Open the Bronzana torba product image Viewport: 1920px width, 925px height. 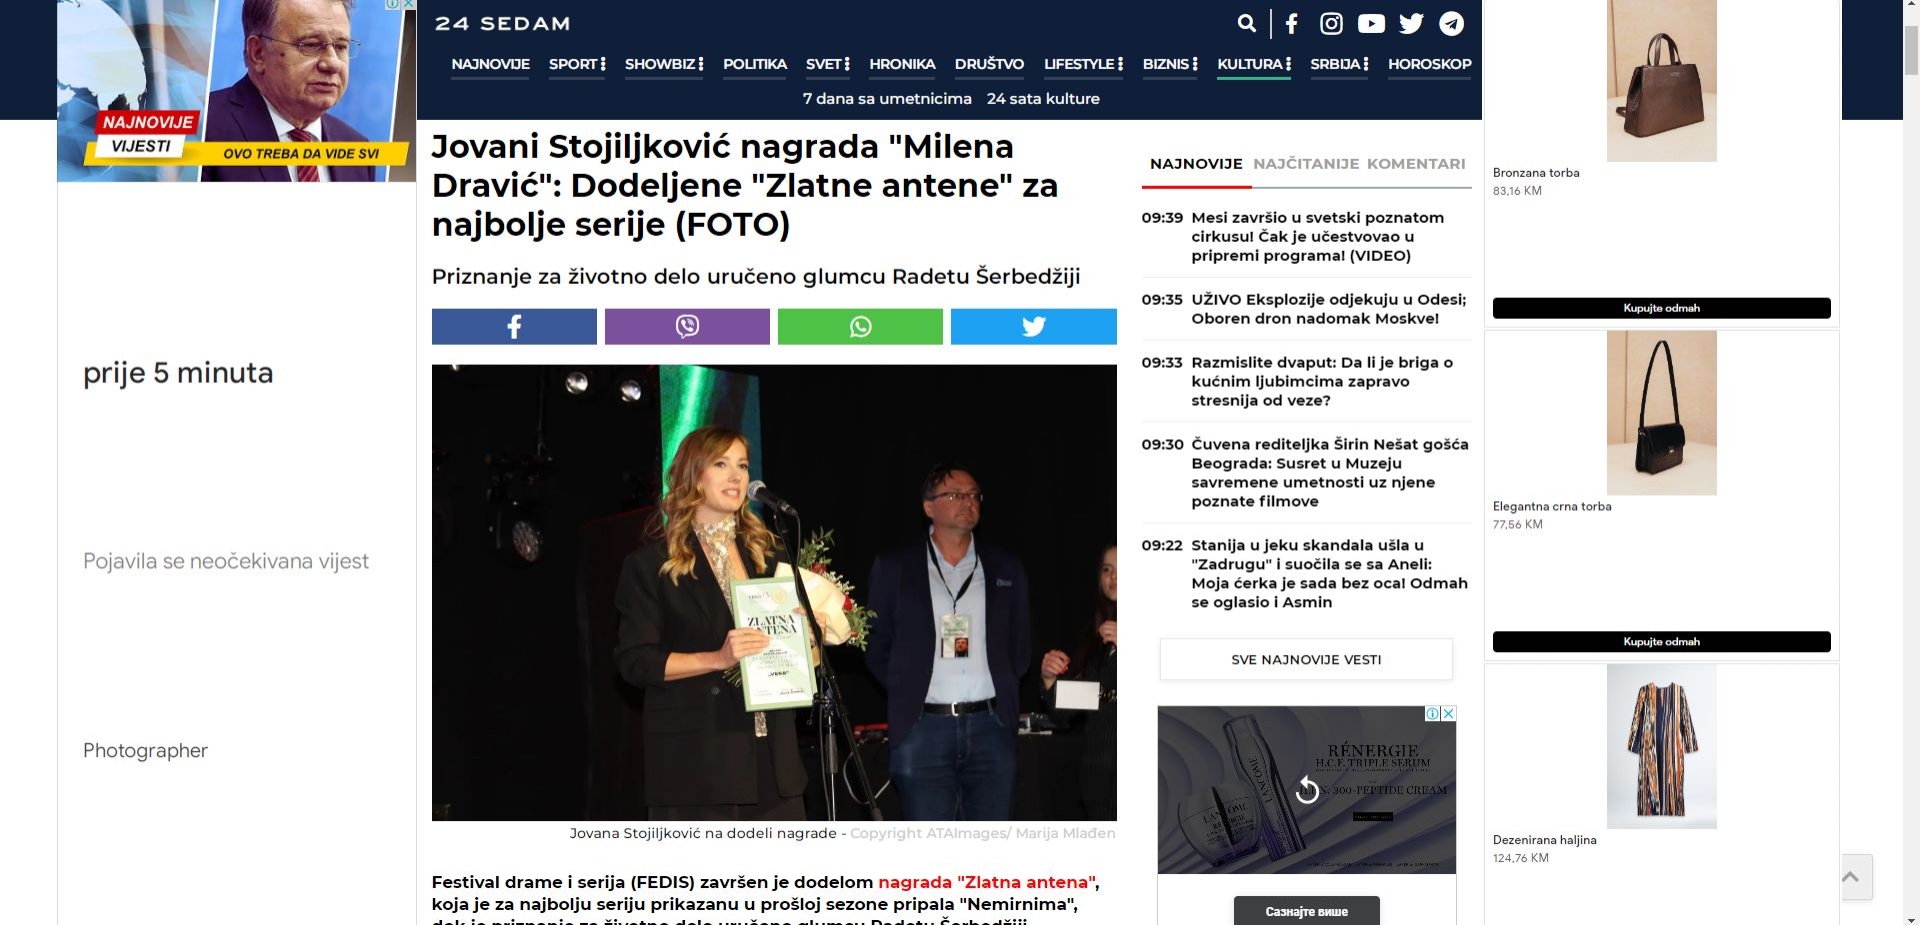coord(1661,81)
